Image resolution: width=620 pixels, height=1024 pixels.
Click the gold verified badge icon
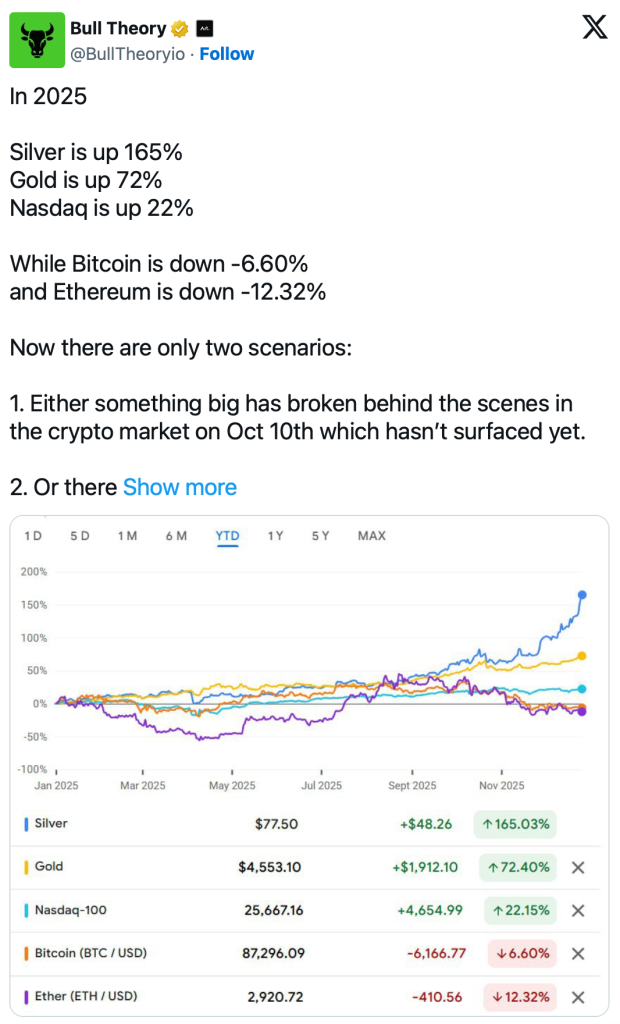point(180,29)
